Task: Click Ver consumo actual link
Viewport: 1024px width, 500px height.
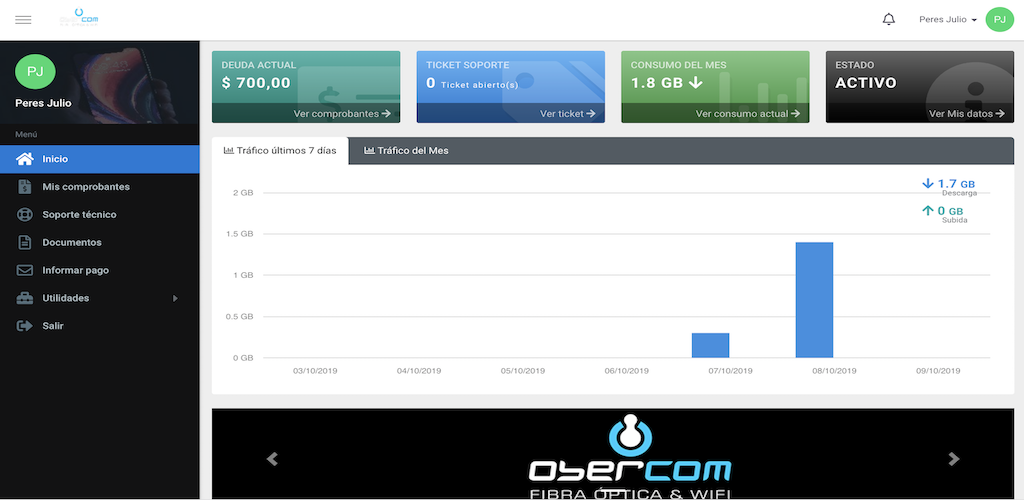Action: 748,114
